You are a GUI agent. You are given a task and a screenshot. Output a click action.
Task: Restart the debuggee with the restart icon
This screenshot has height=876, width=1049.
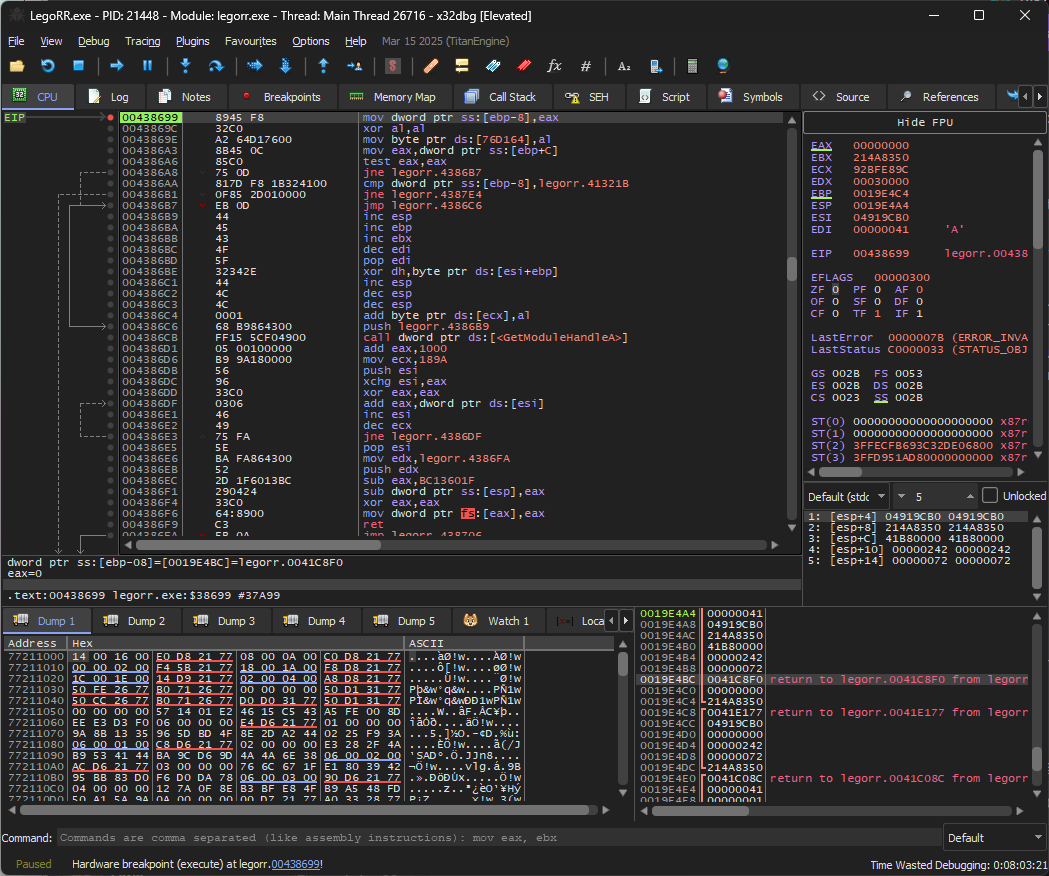tap(47, 66)
